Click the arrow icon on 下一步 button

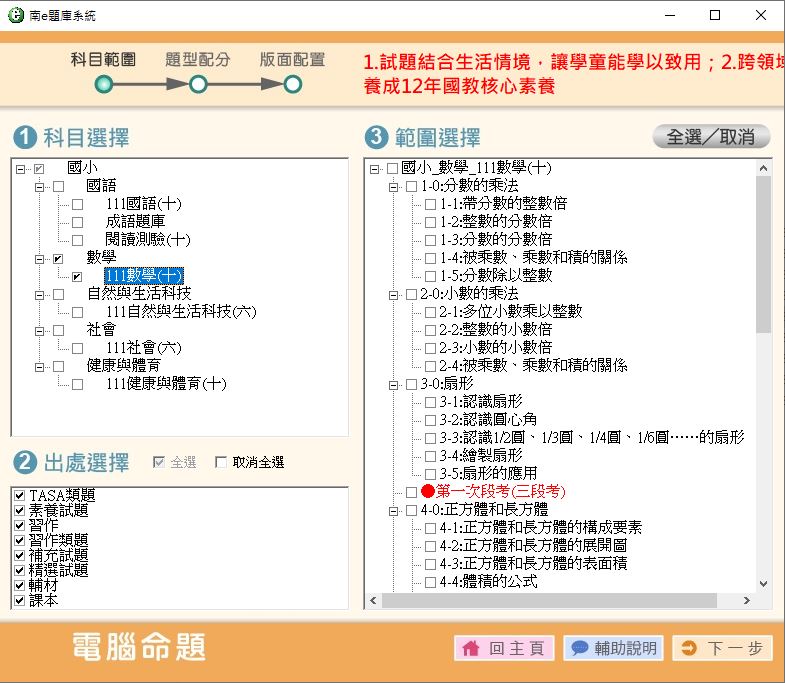pyautogui.click(x=689, y=648)
